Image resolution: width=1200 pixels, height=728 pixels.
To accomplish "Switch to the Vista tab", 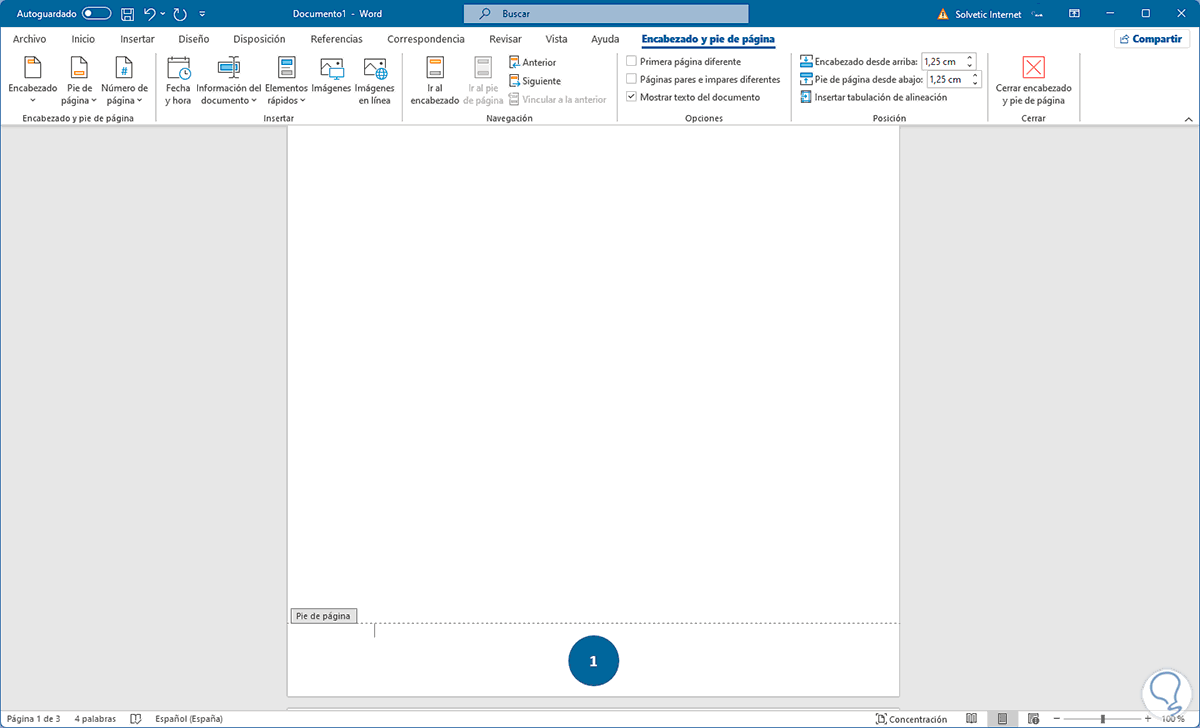I will 556,39.
